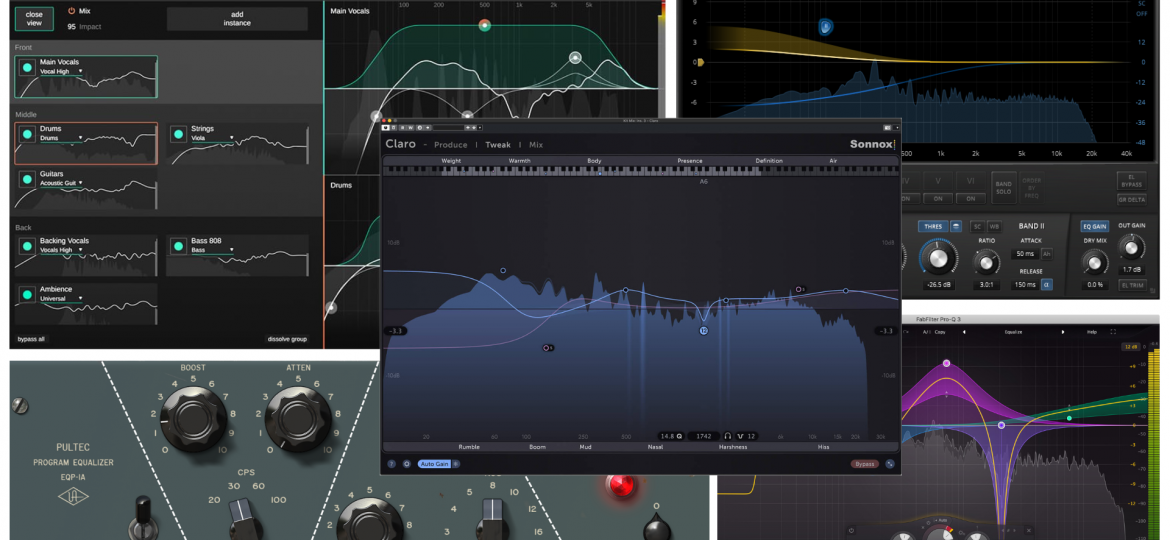This screenshot has width=1170, height=540.
Task: Click the headphones solo icon in Claro
Action: click(x=727, y=436)
